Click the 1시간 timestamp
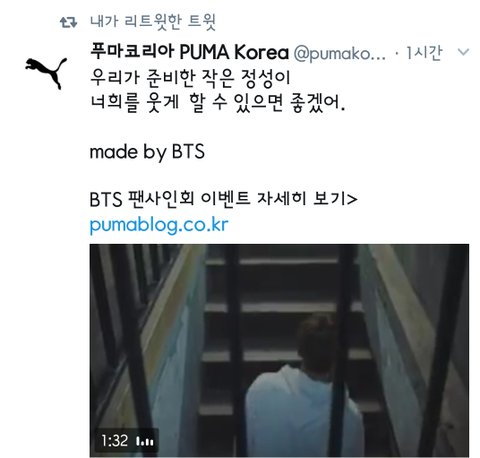 pyautogui.click(x=424, y=53)
